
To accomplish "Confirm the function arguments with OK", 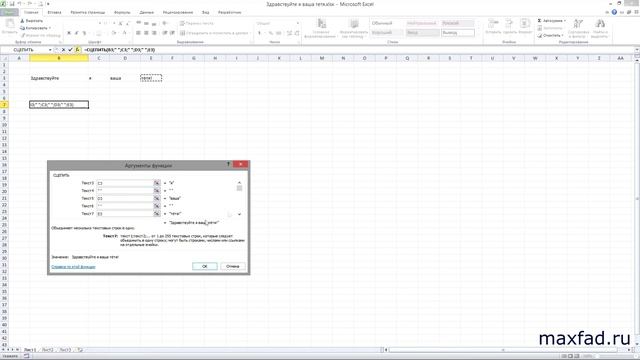I will point(204,266).
